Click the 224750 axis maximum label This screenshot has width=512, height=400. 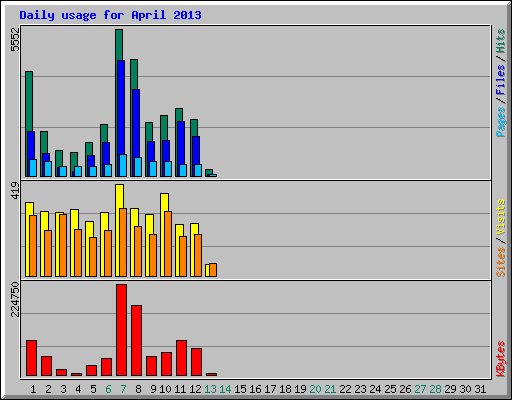[15, 299]
